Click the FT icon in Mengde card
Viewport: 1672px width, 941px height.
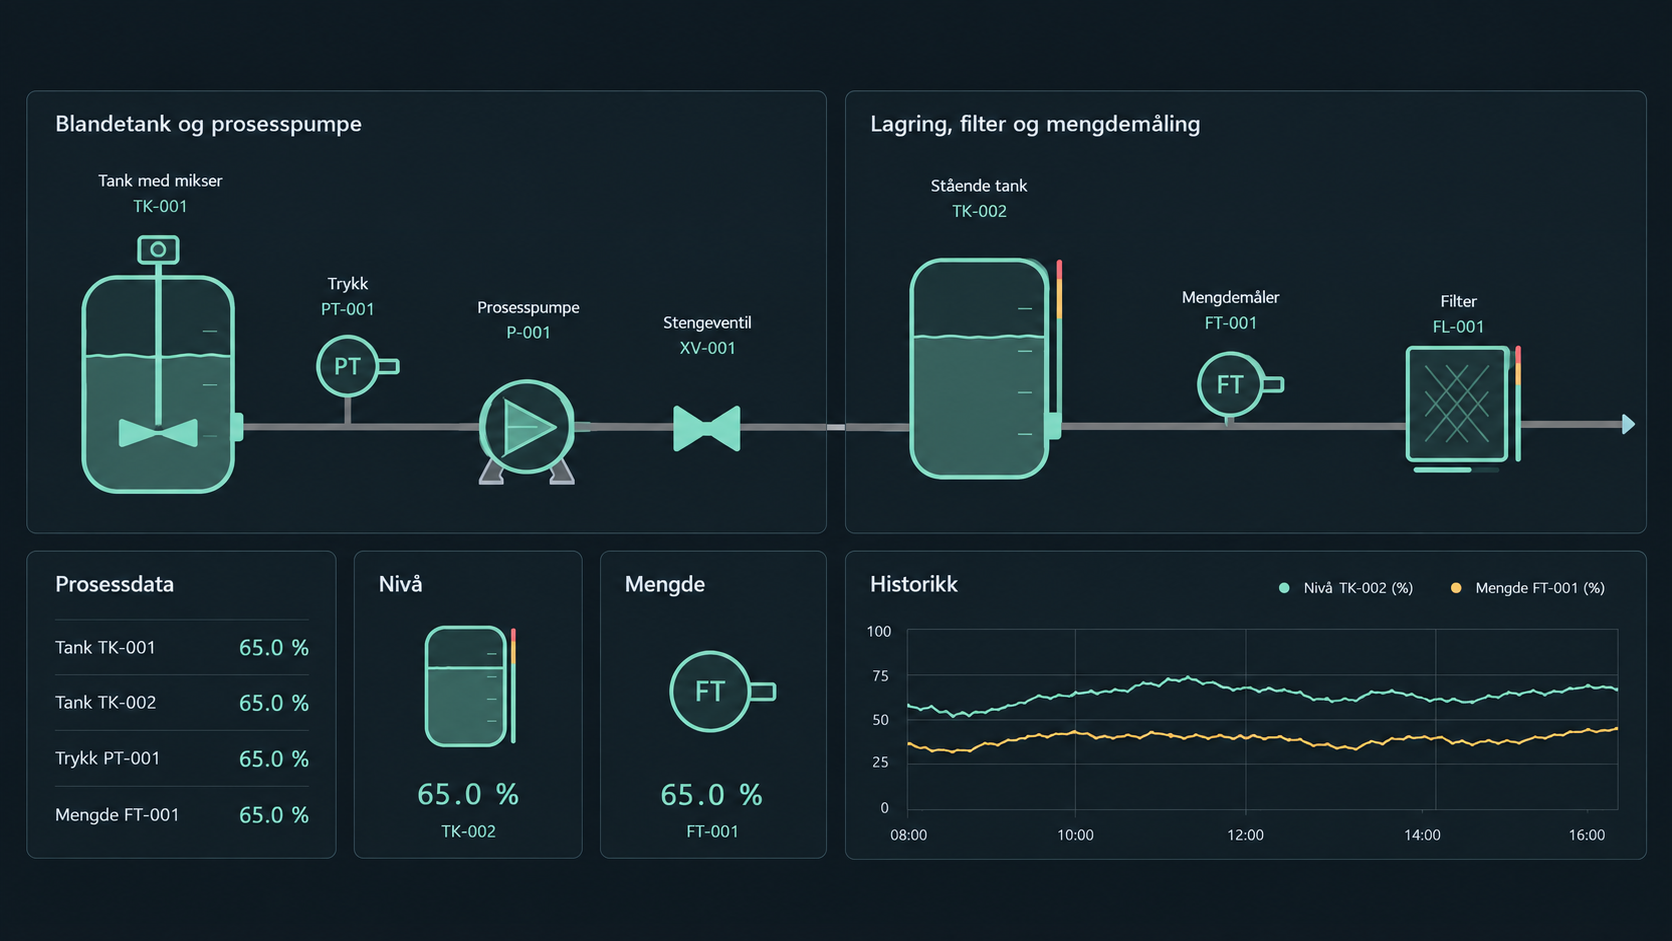(x=722, y=691)
